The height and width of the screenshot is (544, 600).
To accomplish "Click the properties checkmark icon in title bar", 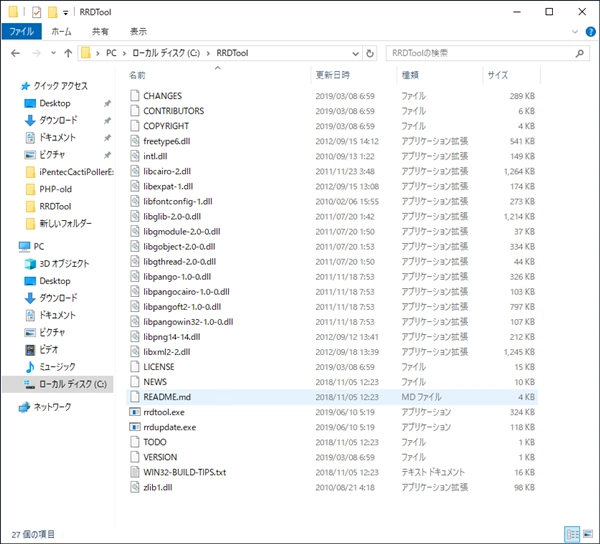I will (x=36, y=12).
